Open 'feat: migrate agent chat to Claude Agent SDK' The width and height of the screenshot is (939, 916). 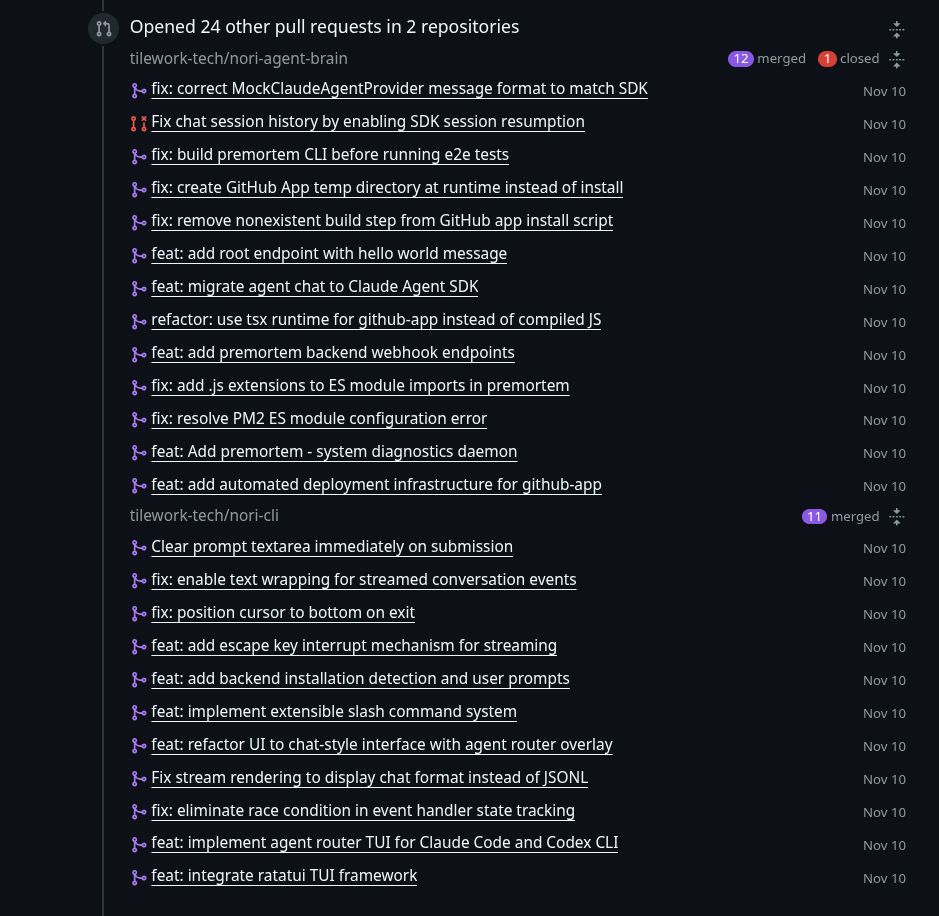tap(315, 287)
